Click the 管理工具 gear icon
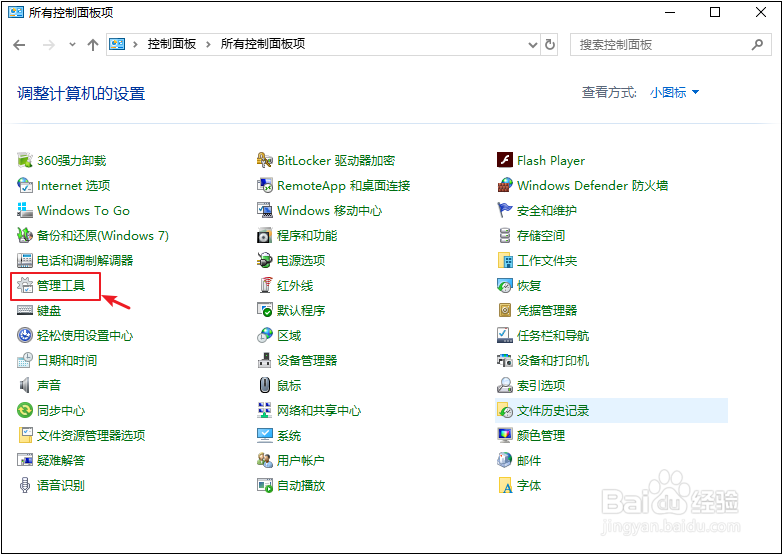 point(24,286)
